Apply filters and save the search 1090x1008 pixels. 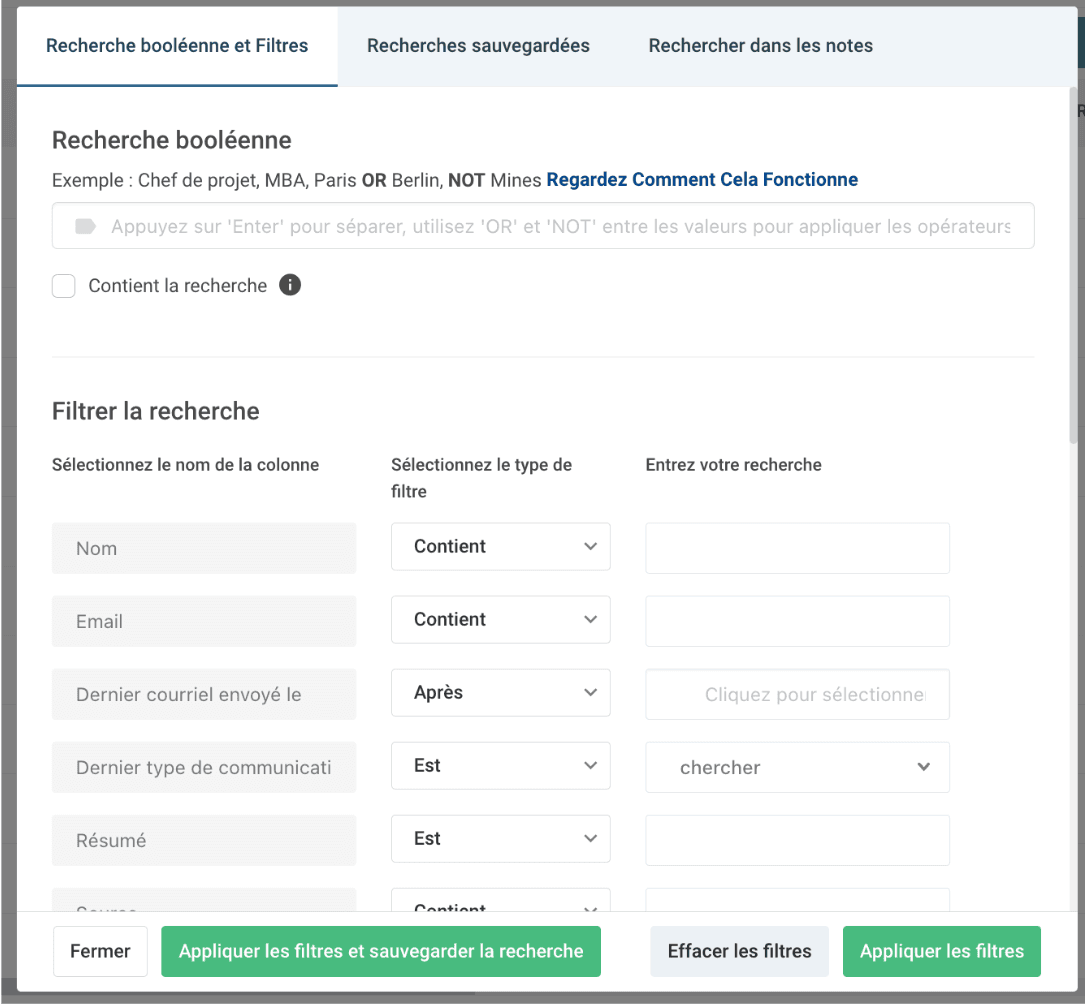[381, 951]
